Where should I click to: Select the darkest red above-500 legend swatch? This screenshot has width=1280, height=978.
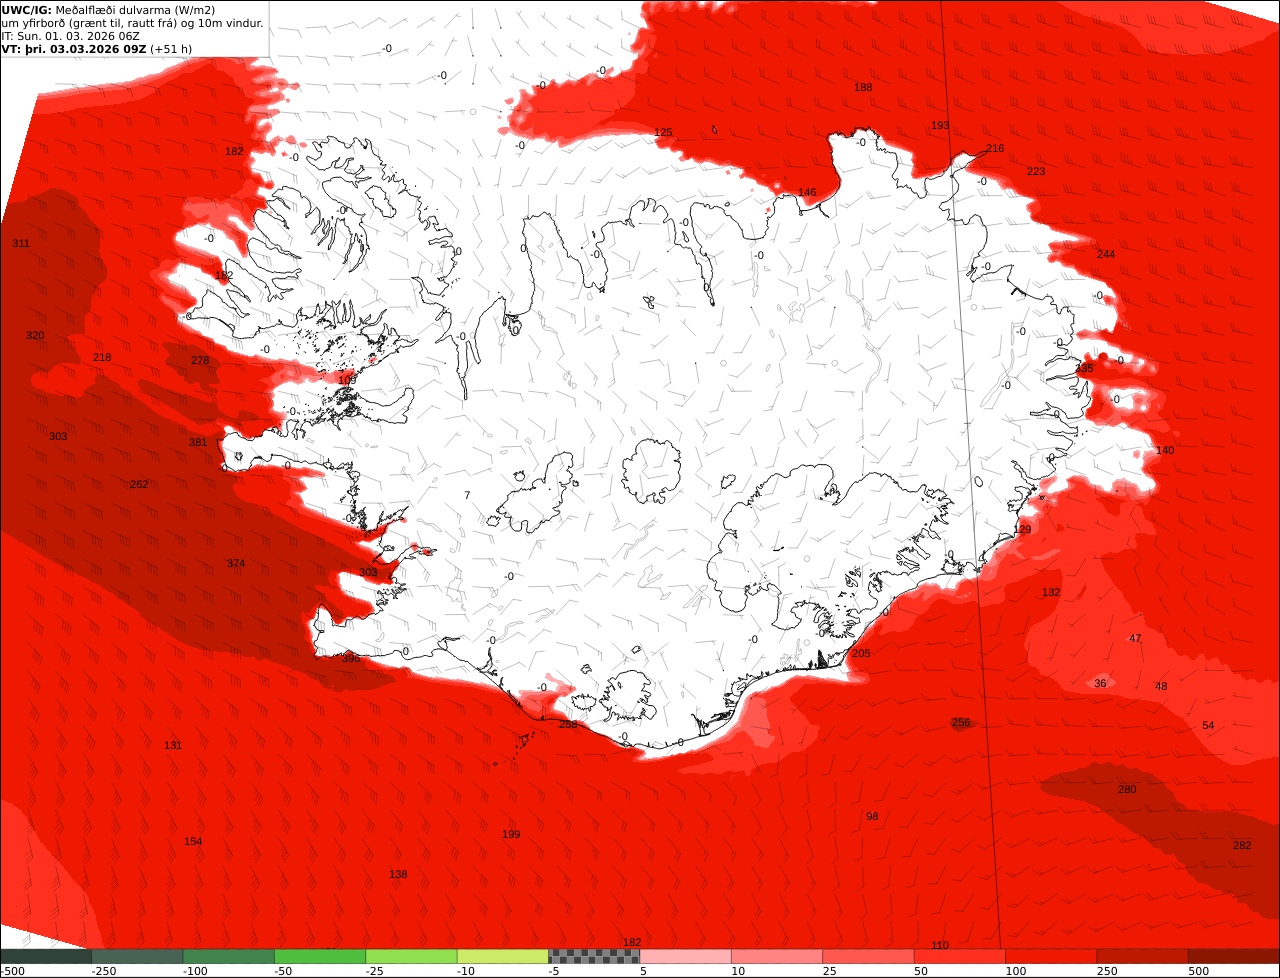tap(1234, 956)
